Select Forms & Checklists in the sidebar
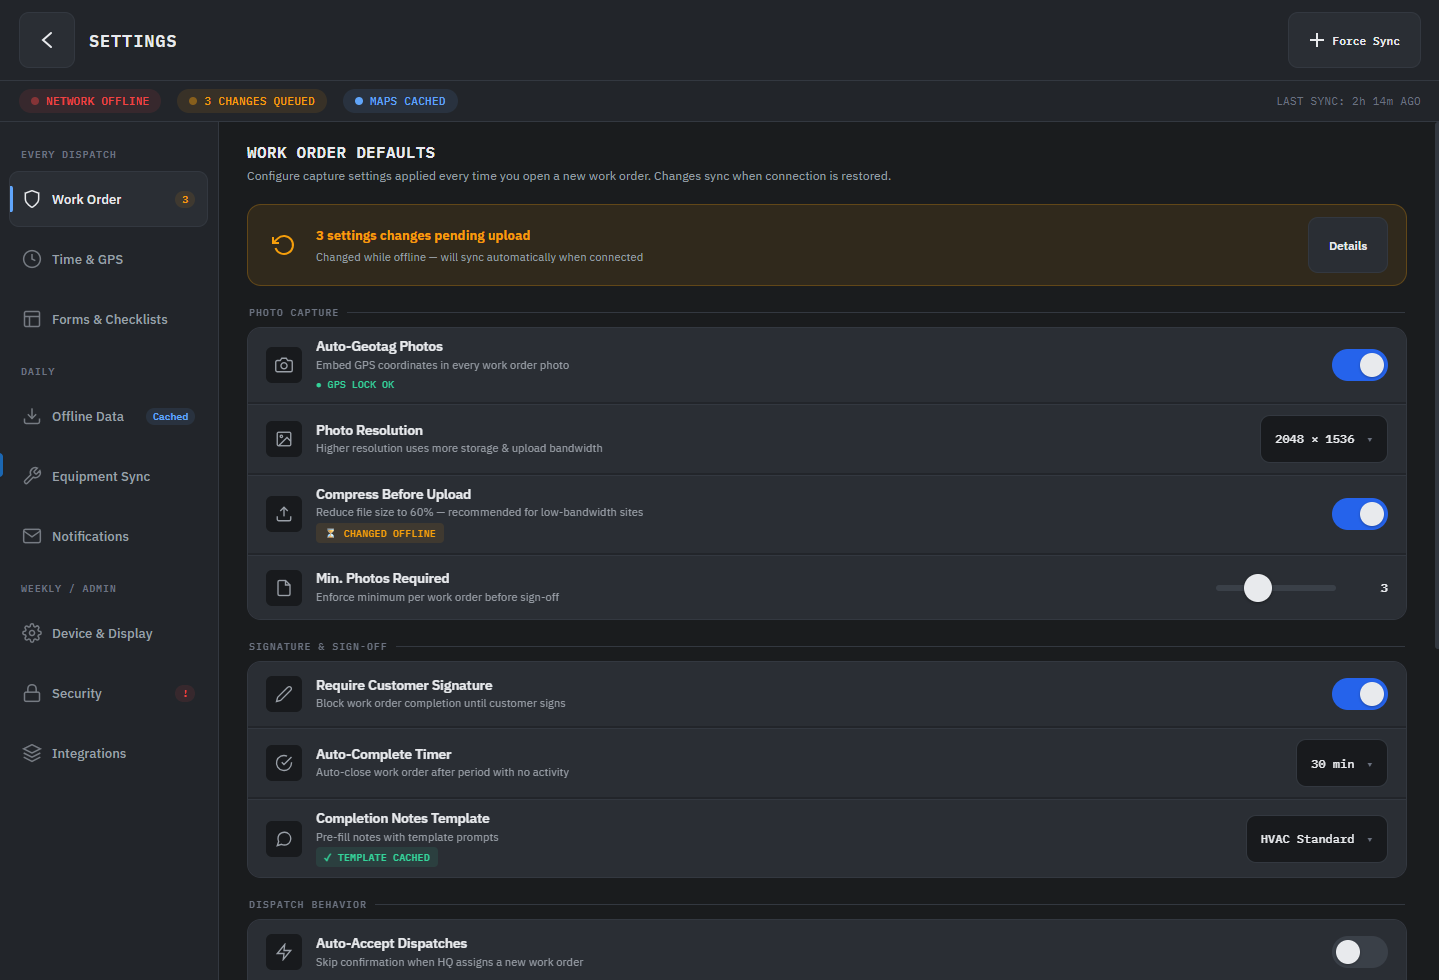The height and width of the screenshot is (980, 1439). pos(109,319)
